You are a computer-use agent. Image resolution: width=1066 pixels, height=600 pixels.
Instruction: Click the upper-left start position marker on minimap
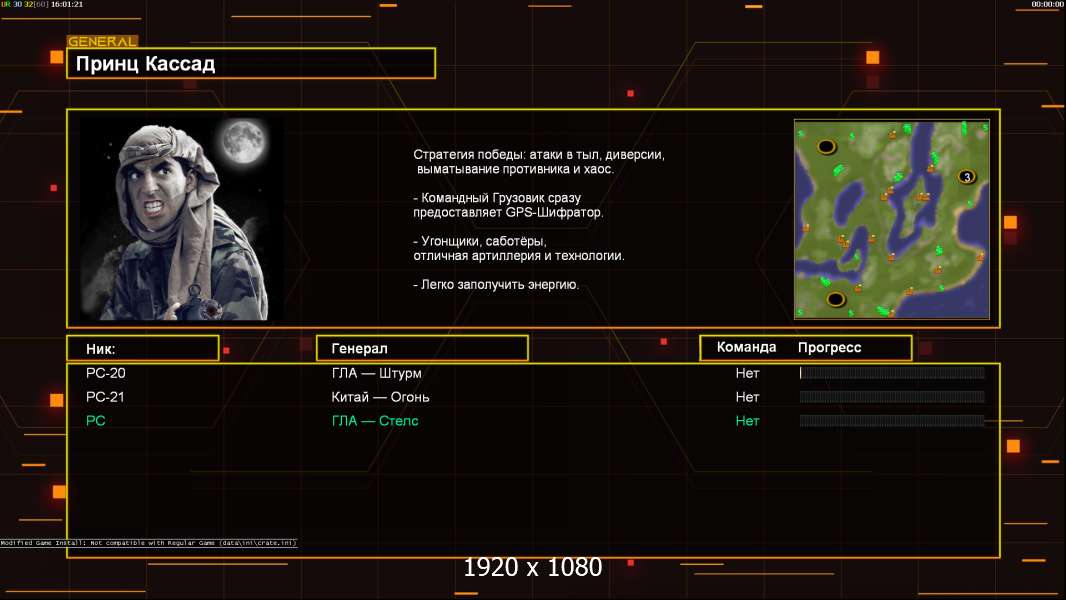click(826, 146)
